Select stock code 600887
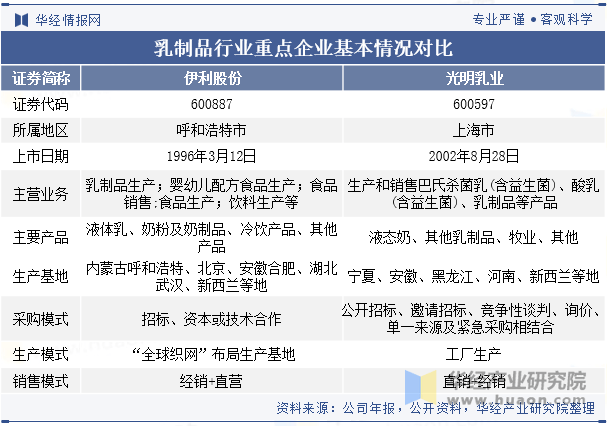This screenshot has height=426, width=607. (x=212, y=104)
